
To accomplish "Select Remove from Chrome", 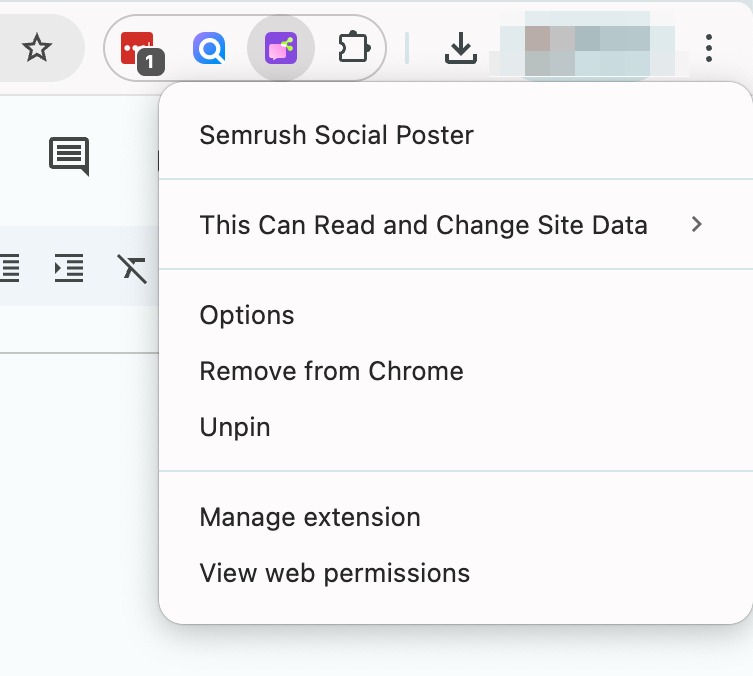I will point(331,371).
